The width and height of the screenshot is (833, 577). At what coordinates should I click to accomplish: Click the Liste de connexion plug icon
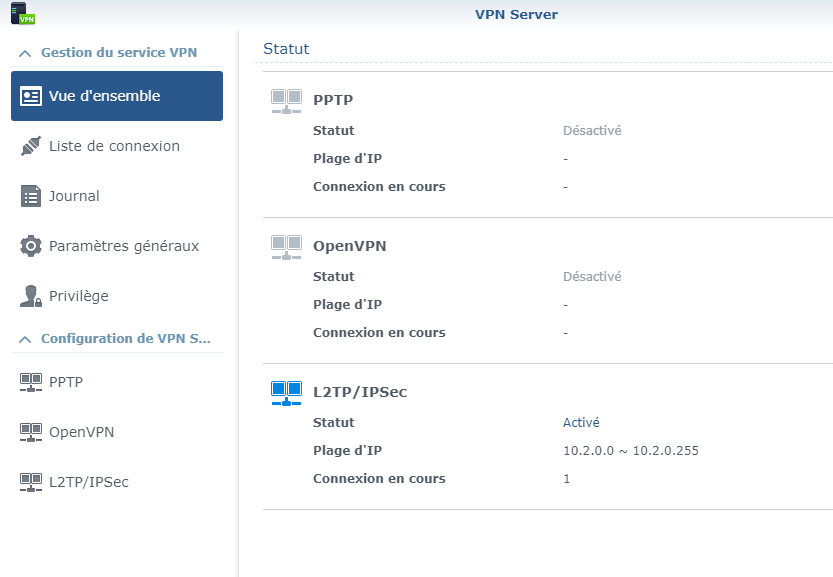(31, 146)
